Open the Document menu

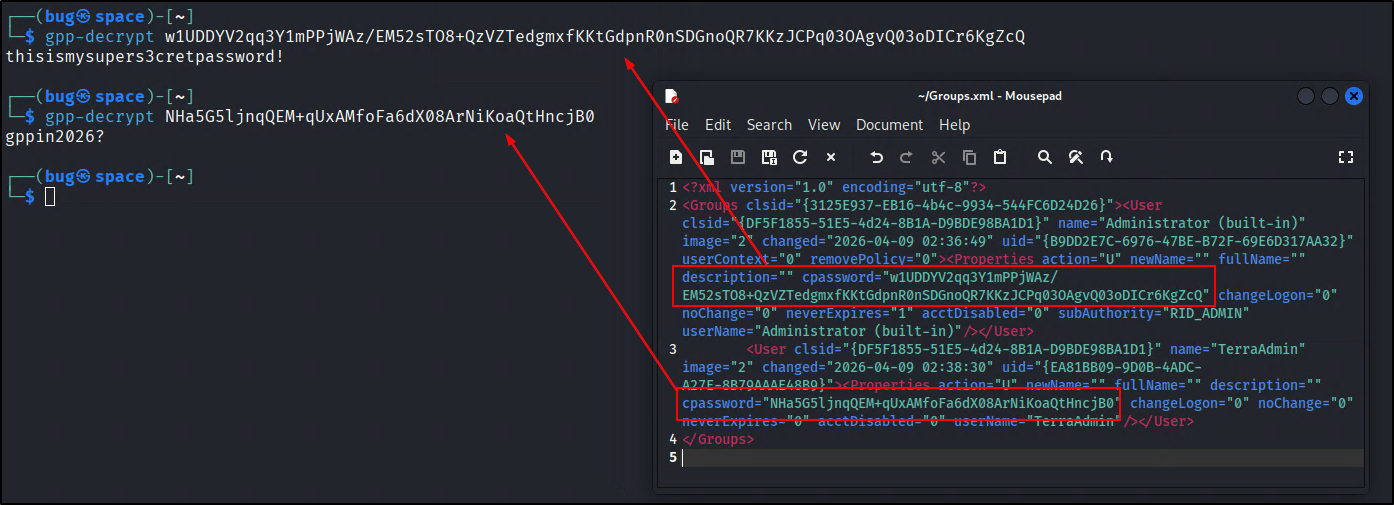(889, 125)
